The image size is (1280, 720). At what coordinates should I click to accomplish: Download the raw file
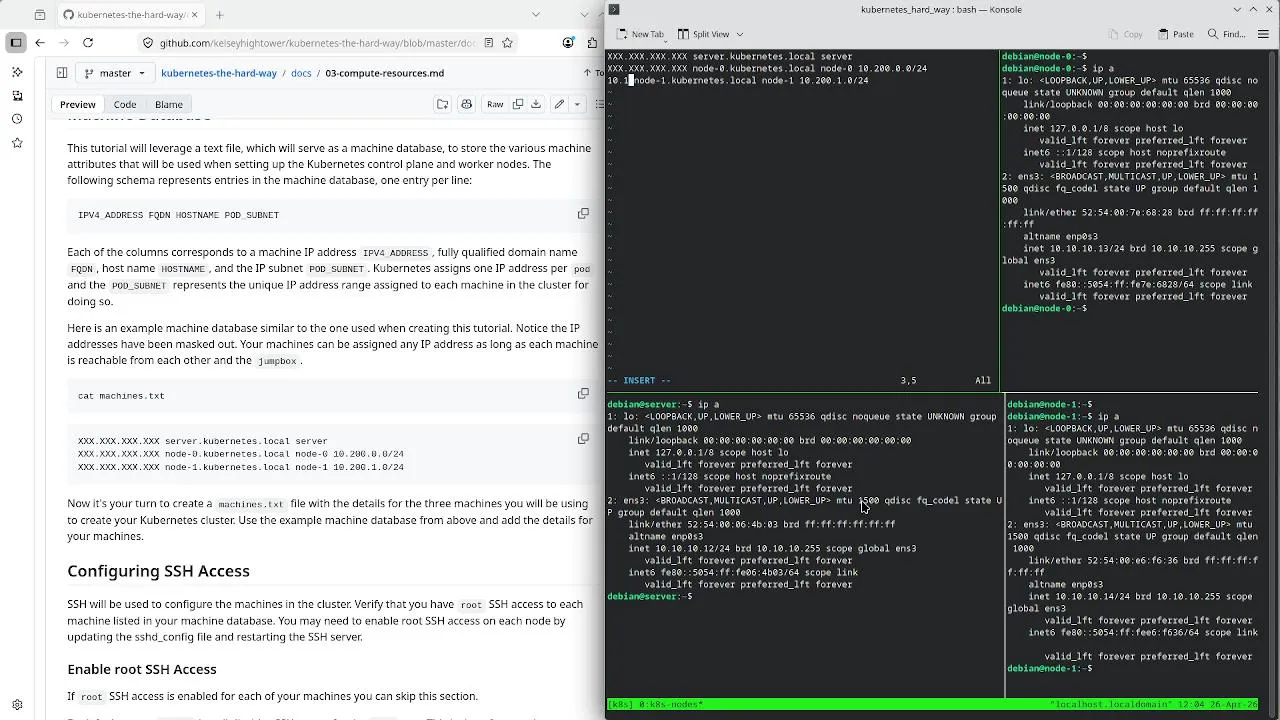tap(536, 104)
